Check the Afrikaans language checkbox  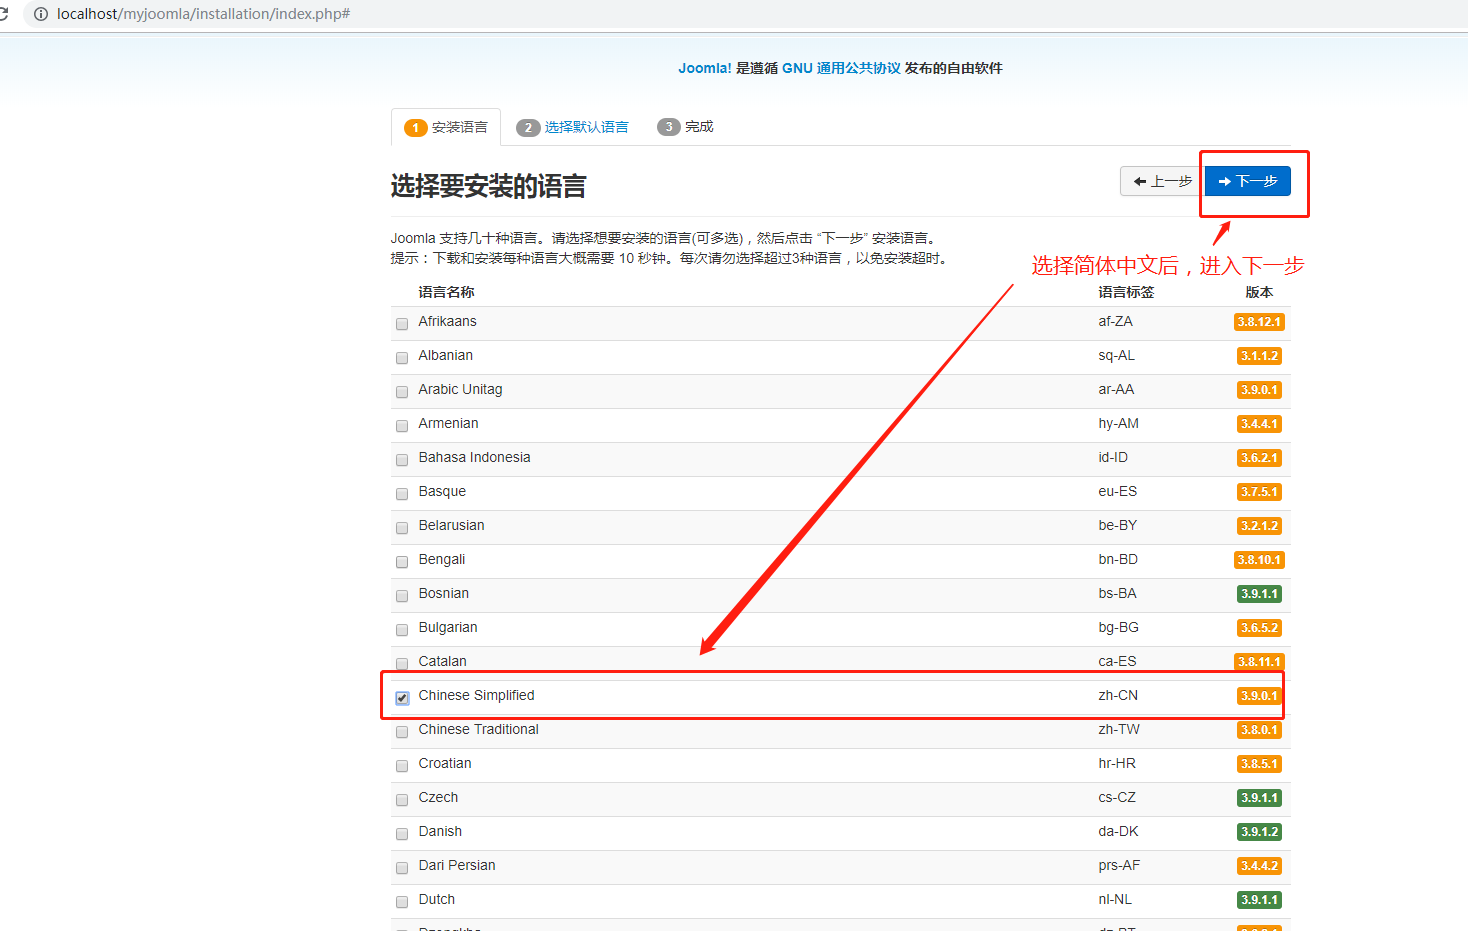point(402,324)
